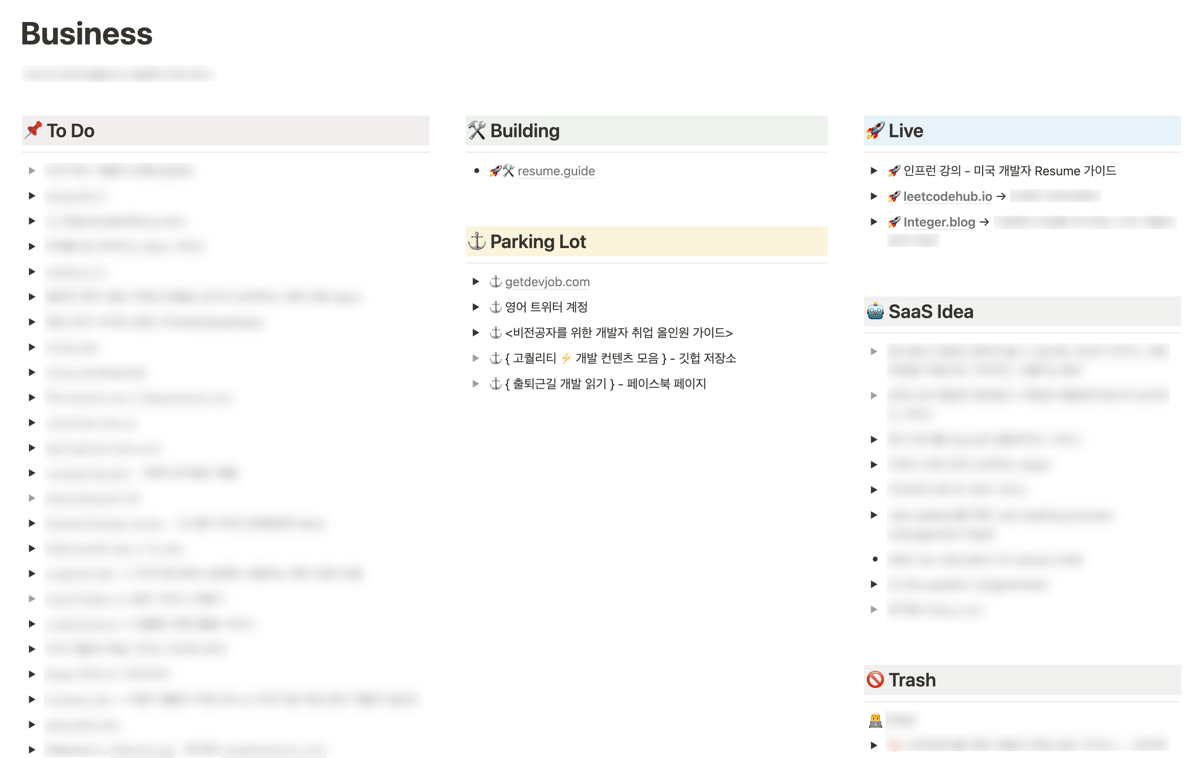Click the SaaS Idea heading
Image resolution: width=1200 pixels, height=758 pixels.
[931, 311]
